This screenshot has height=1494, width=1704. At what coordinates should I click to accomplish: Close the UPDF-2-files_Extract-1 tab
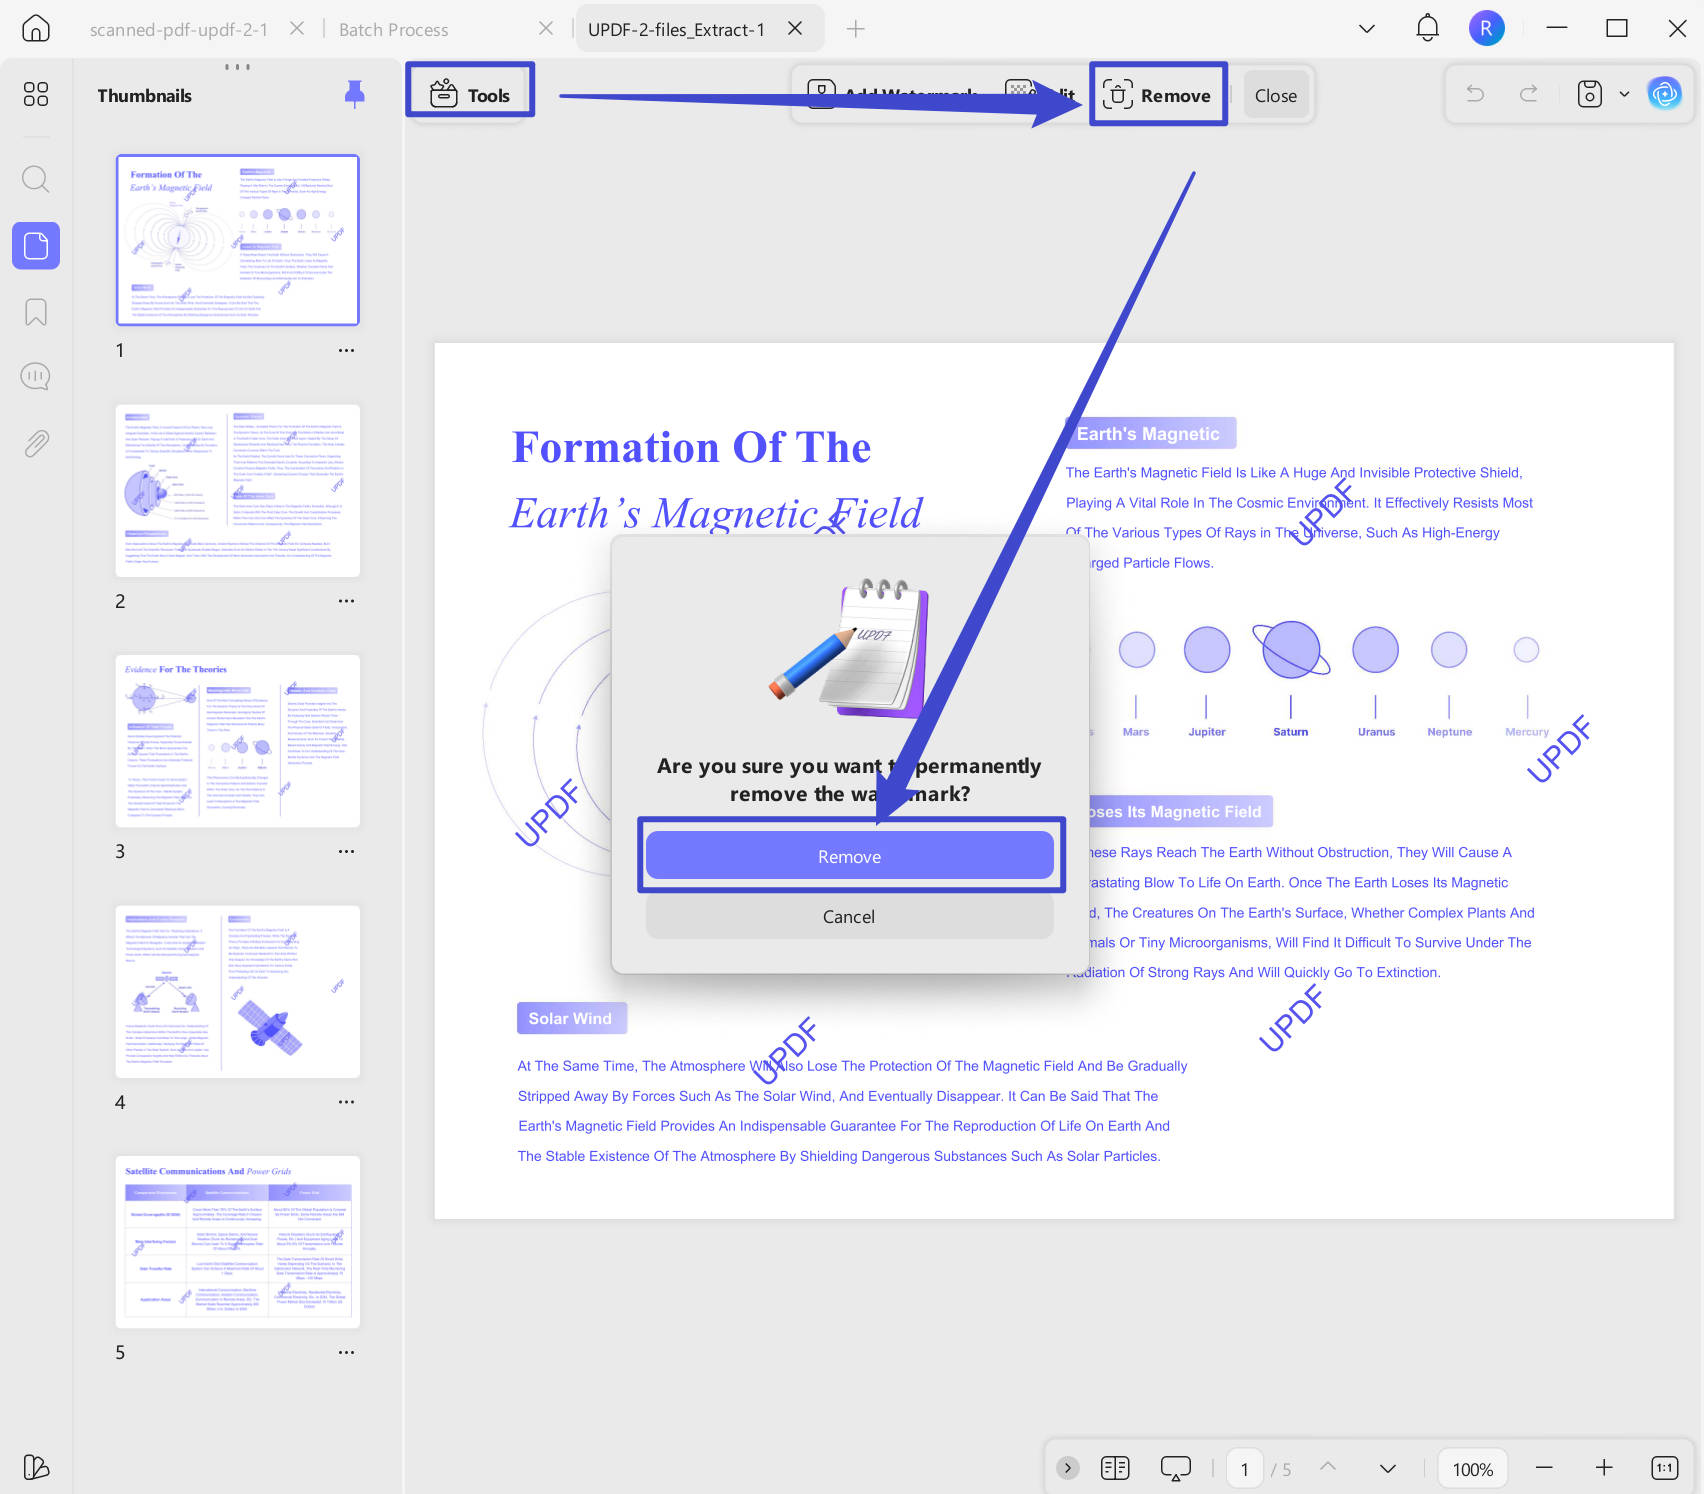click(x=795, y=28)
